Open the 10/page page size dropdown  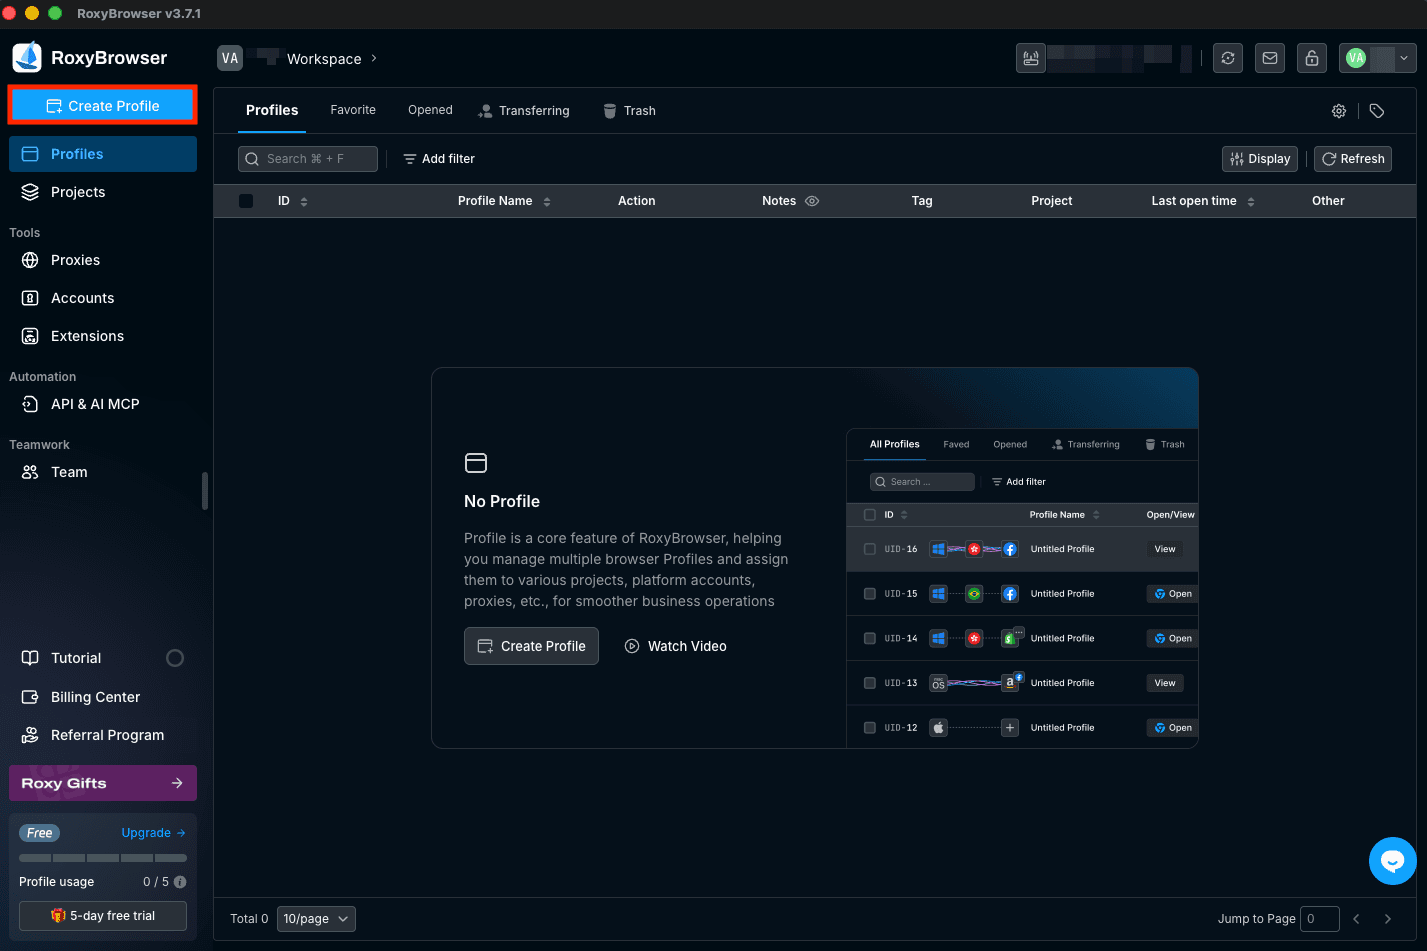pyautogui.click(x=316, y=918)
